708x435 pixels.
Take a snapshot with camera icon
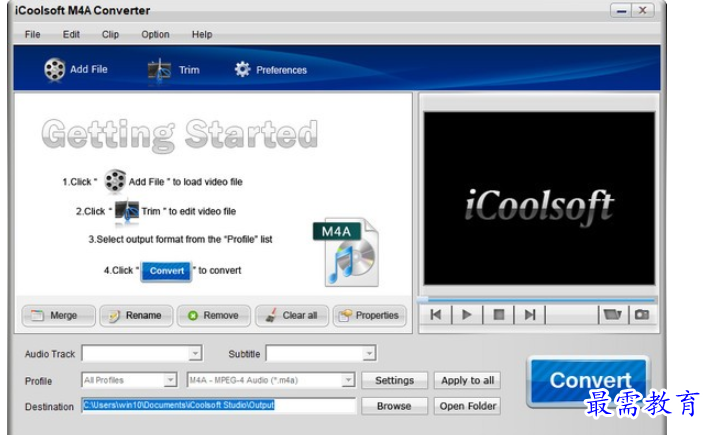(x=642, y=314)
